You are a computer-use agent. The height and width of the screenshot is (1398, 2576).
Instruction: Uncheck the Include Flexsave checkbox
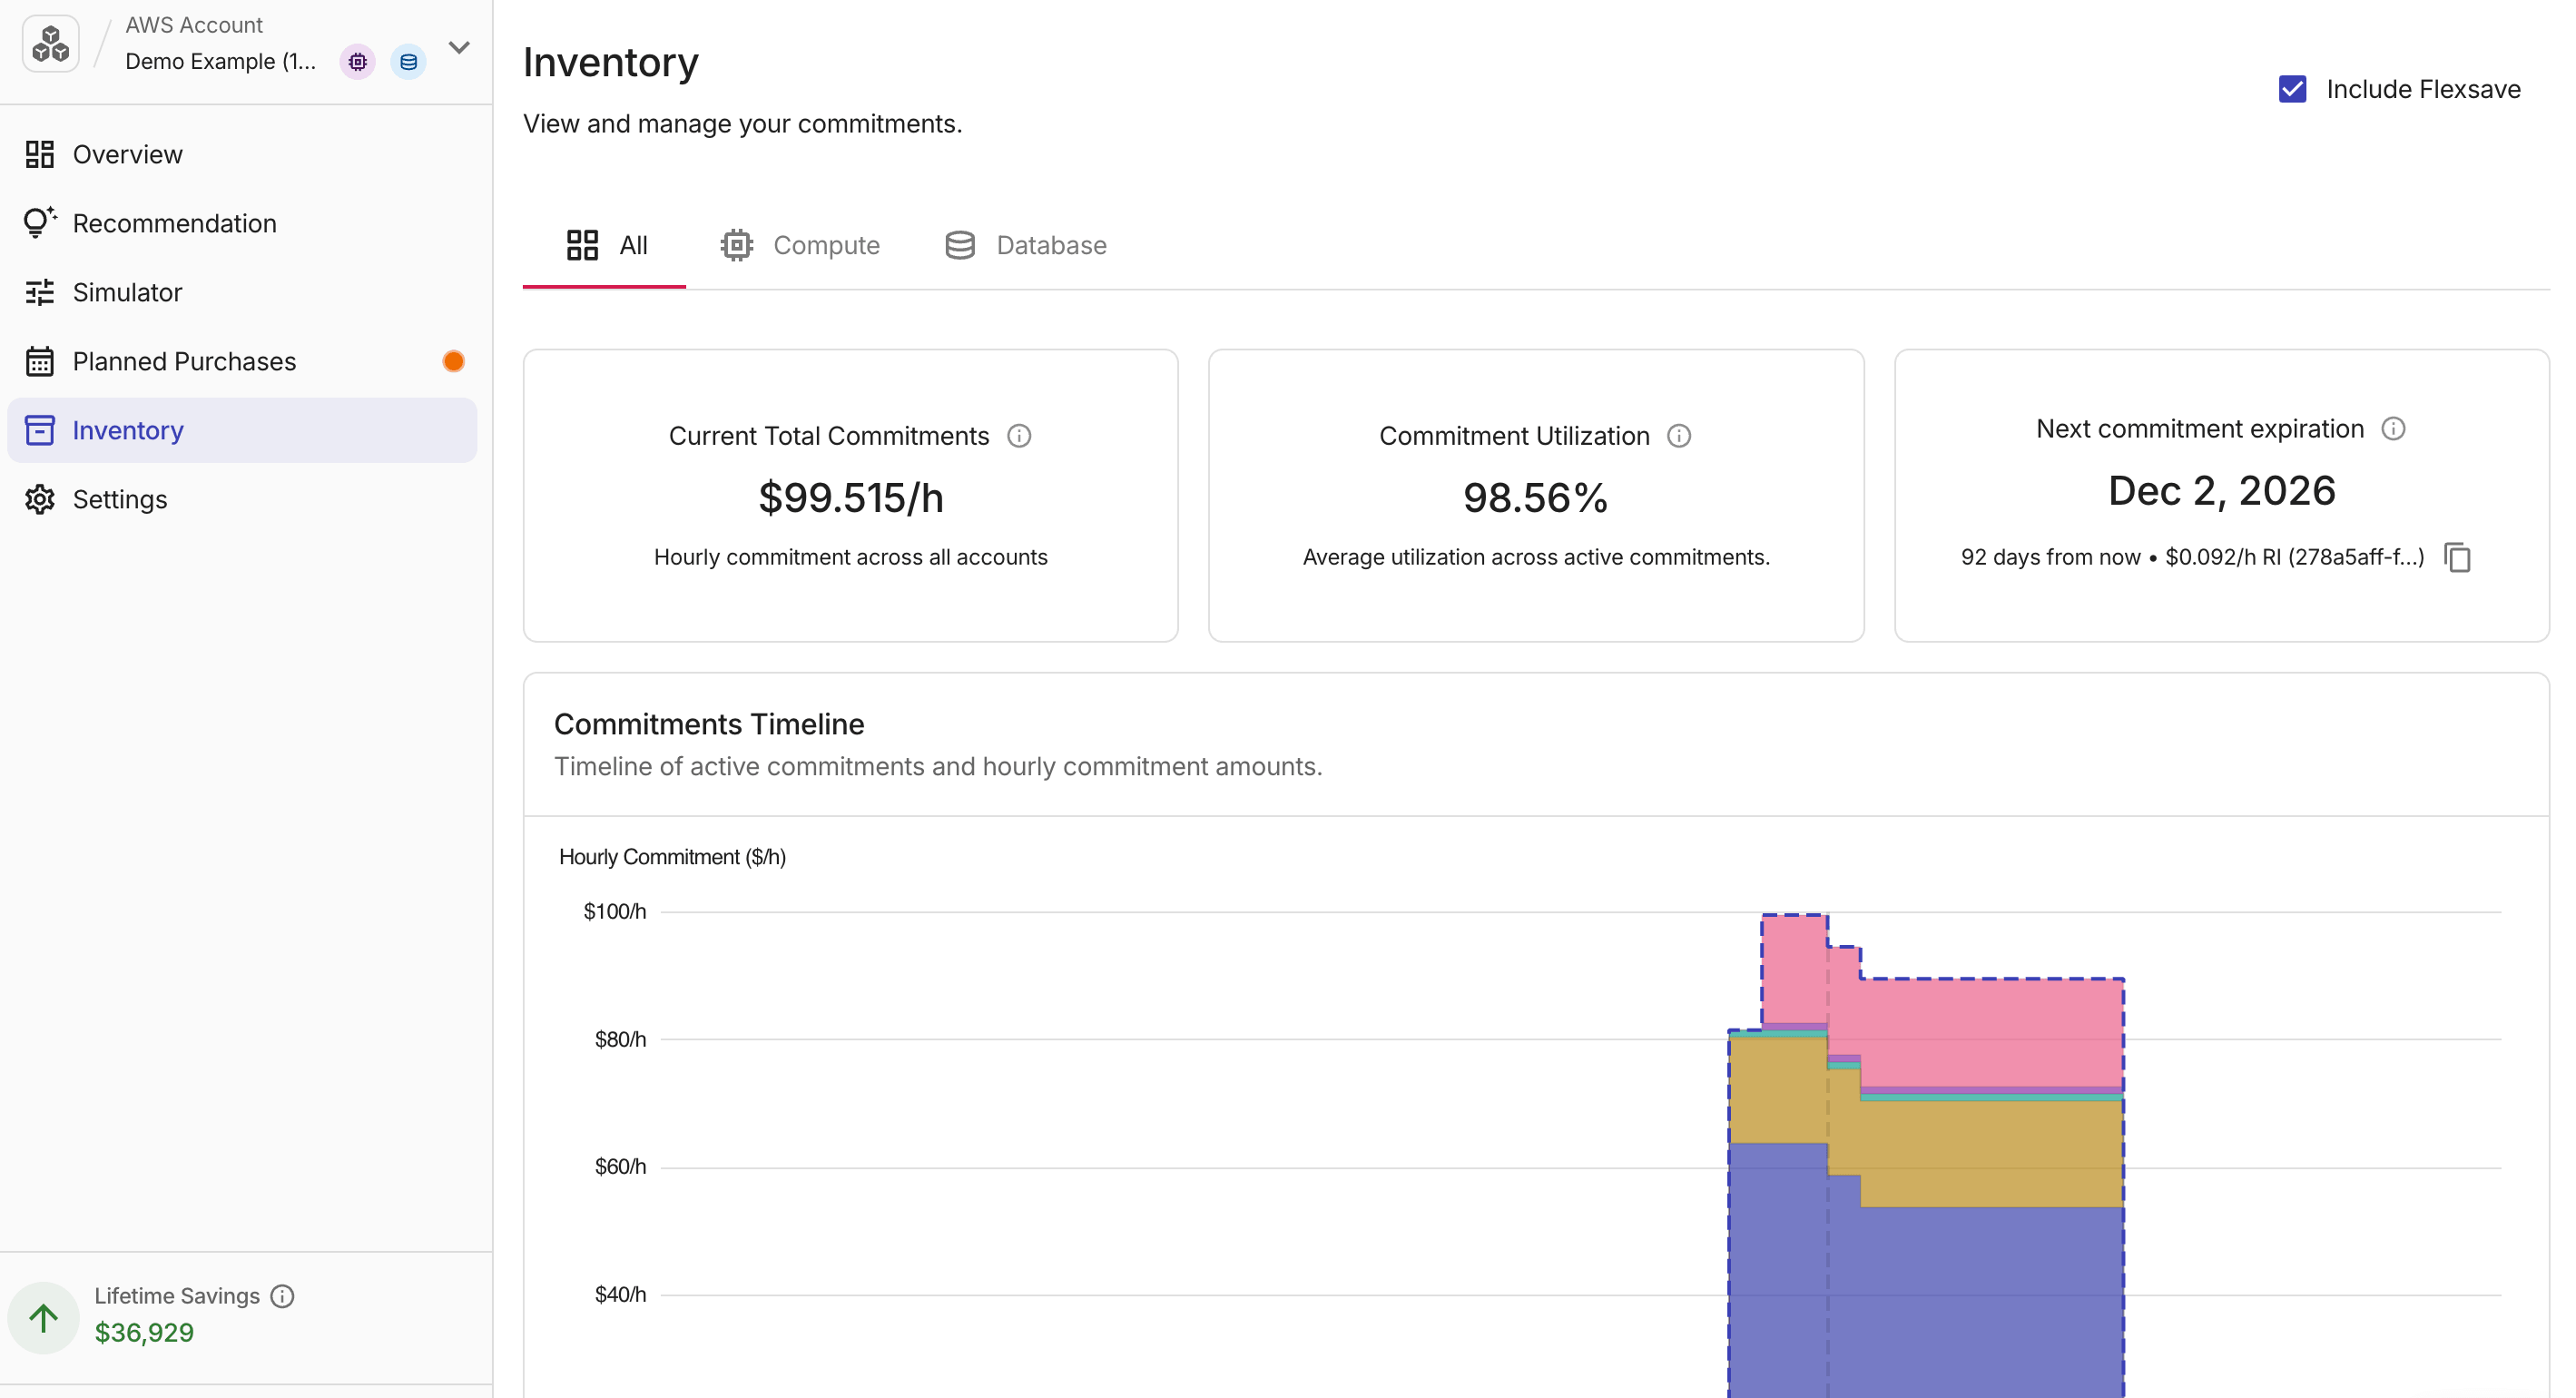tap(2293, 89)
